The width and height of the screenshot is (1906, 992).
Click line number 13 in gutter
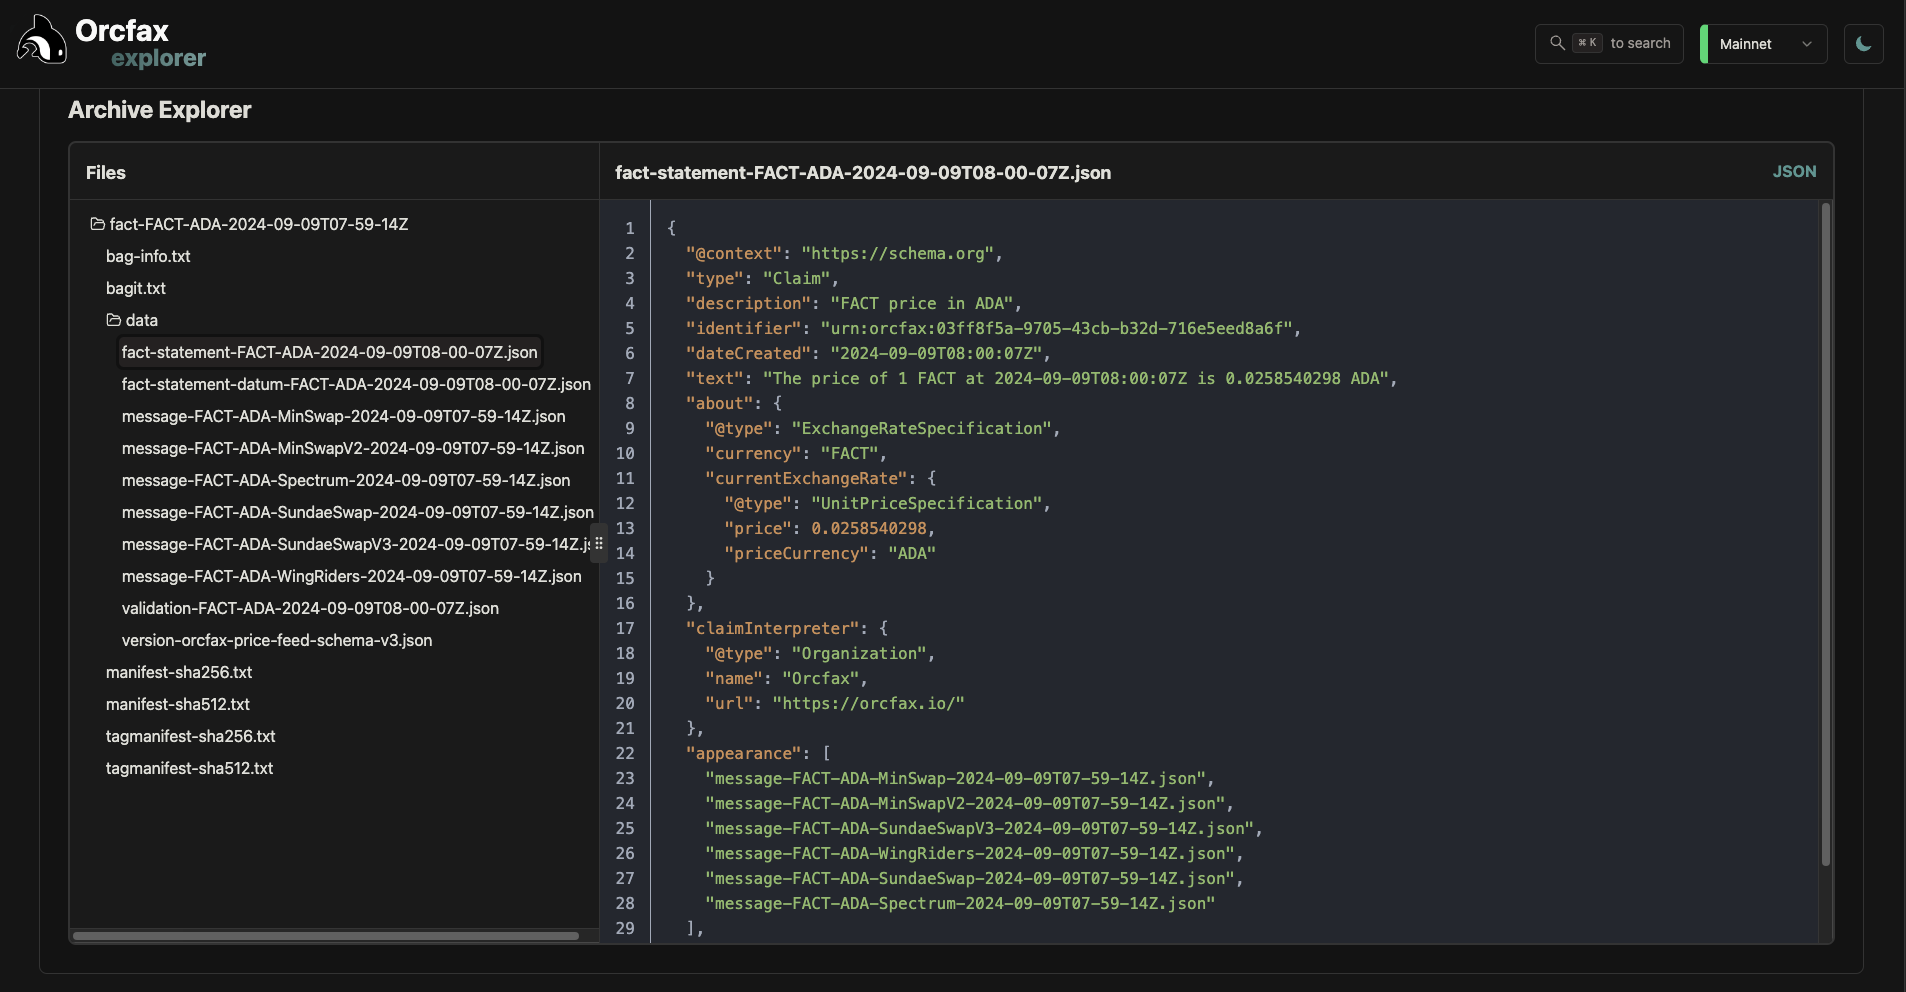625,528
